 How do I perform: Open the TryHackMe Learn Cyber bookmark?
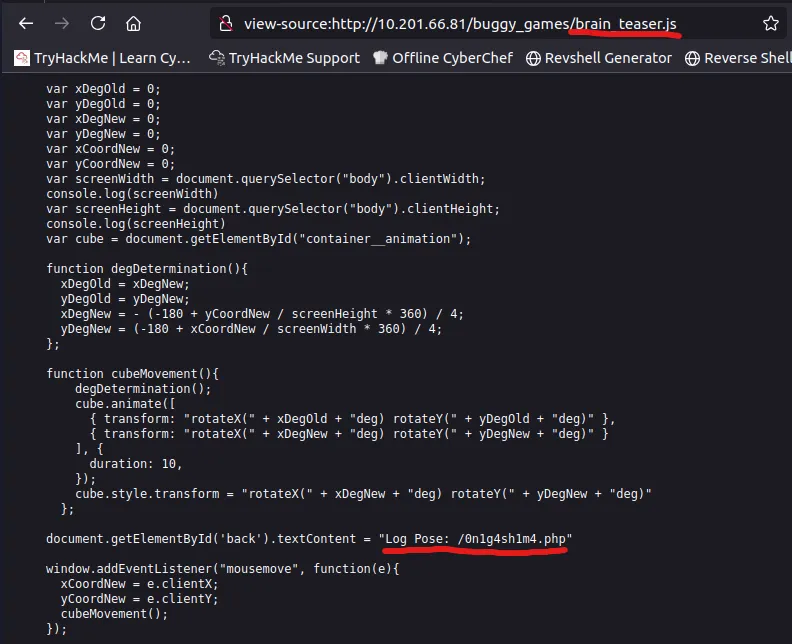point(102,58)
